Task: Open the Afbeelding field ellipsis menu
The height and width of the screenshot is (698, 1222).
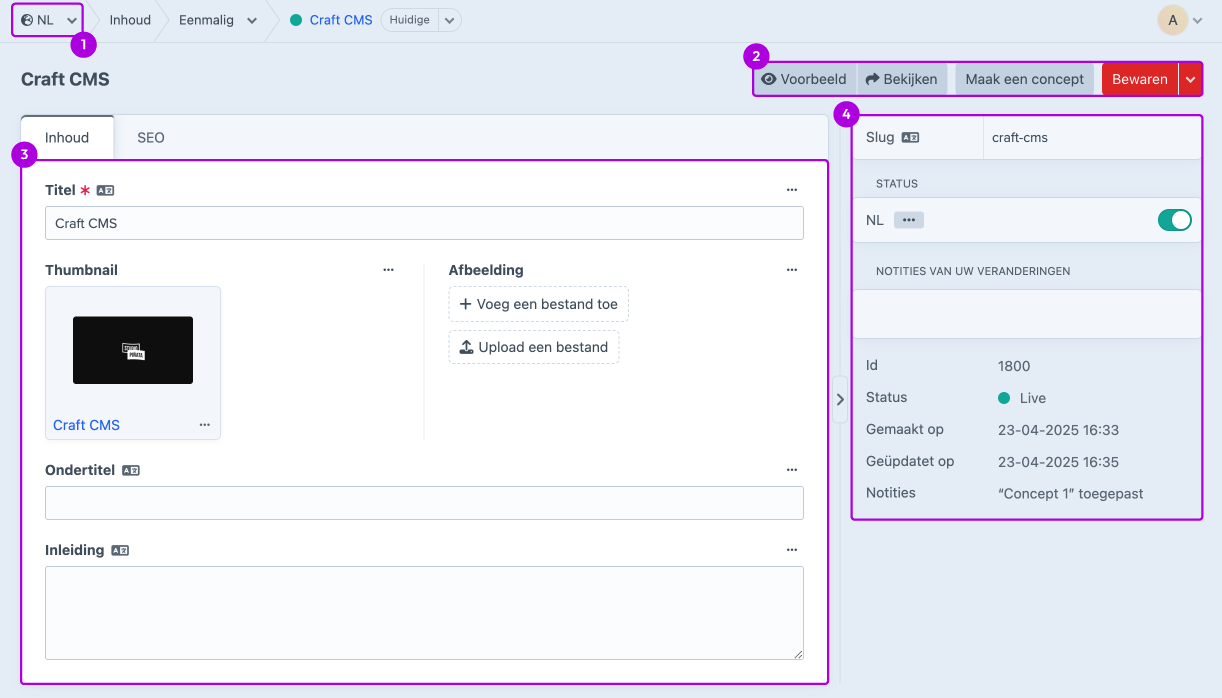Action: tap(792, 270)
